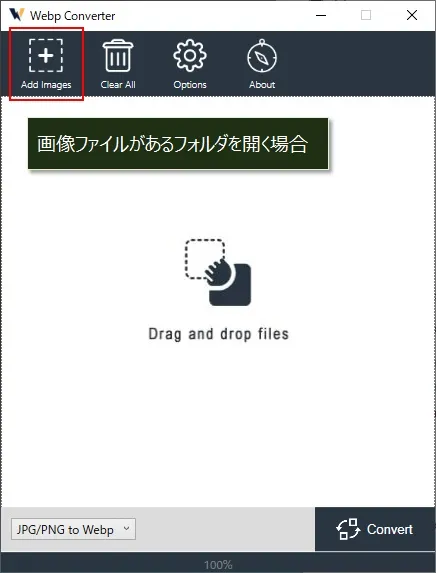Expand the JPG/PNG to Webp dropdown

(73, 529)
